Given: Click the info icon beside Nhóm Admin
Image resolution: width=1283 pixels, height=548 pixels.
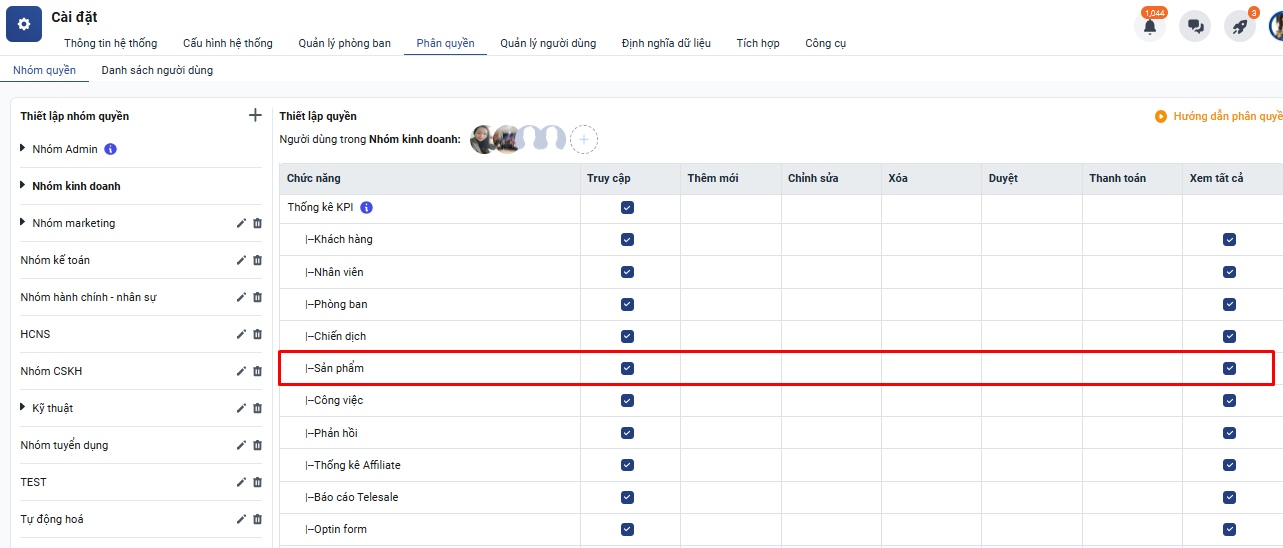Looking at the screenshot, I should coord(111,149).
